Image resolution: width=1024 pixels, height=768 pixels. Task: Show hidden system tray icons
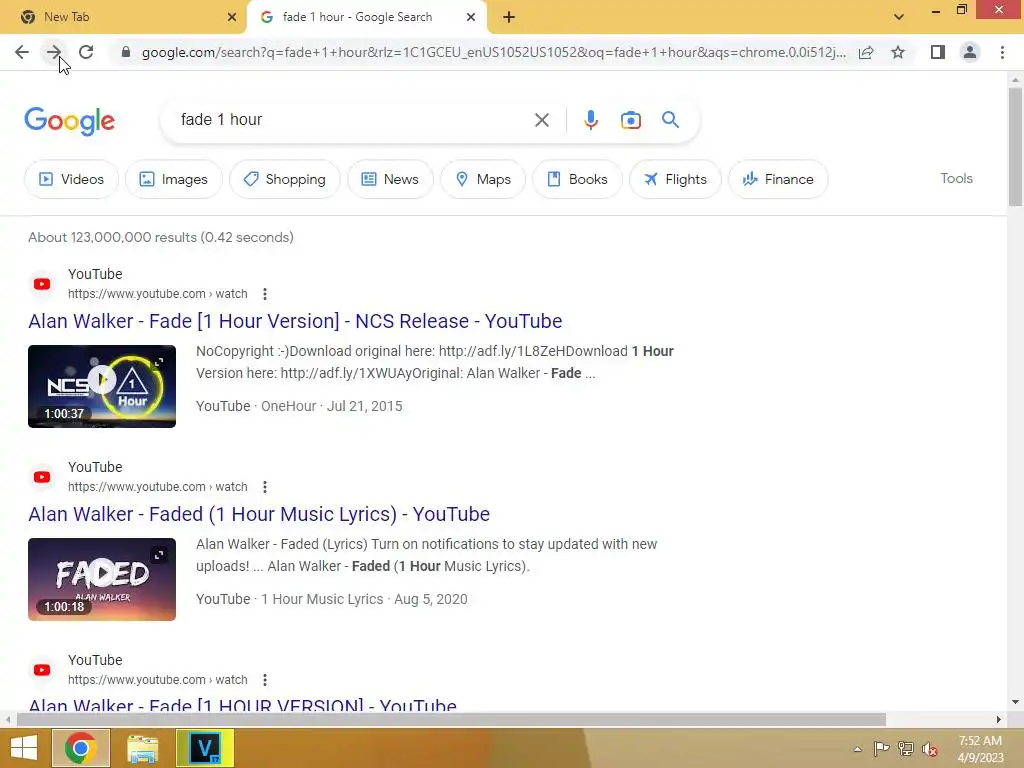pos(857,749)
